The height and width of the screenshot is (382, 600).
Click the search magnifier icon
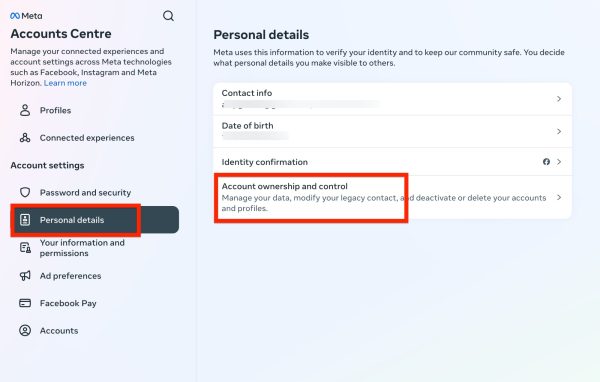[x=168, y=16]
